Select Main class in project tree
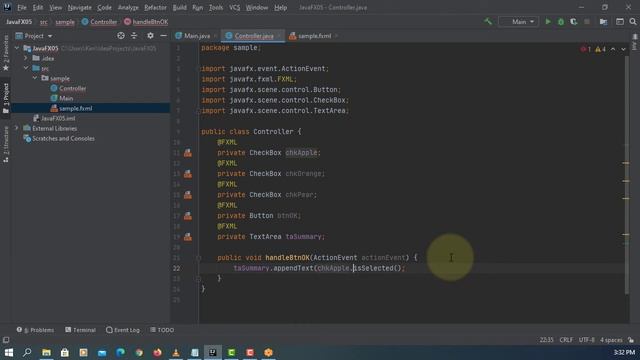Image resolution: width=640 pixels, height=360 pixels. [62, 98]
